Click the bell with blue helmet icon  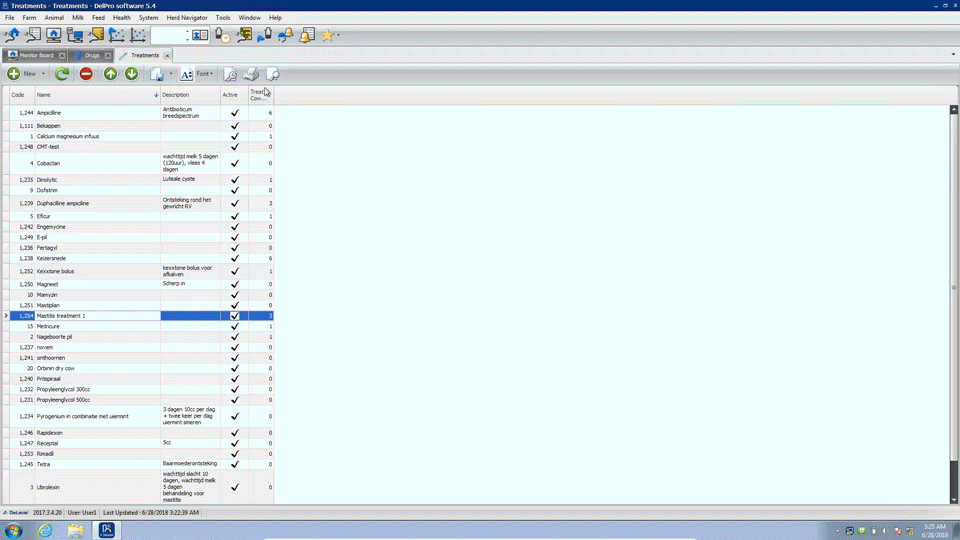(285, 35)
